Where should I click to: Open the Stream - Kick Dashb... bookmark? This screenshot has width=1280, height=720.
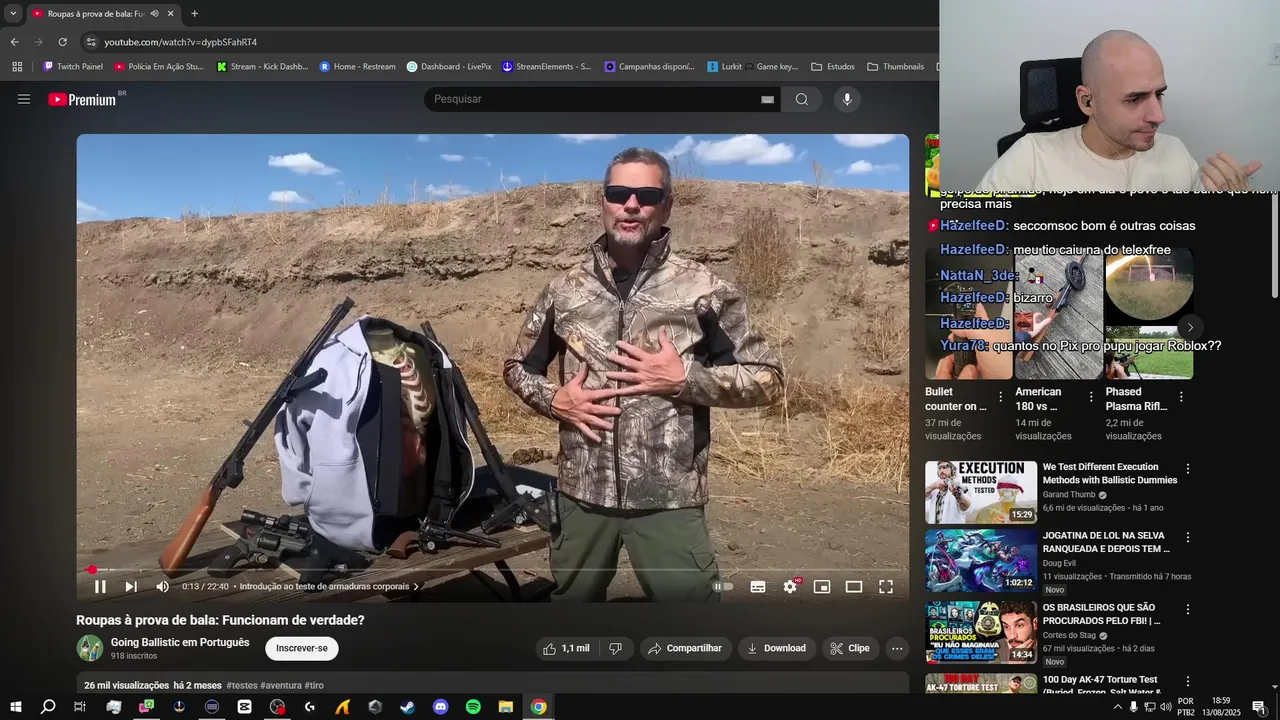click(x=263, y=67)
